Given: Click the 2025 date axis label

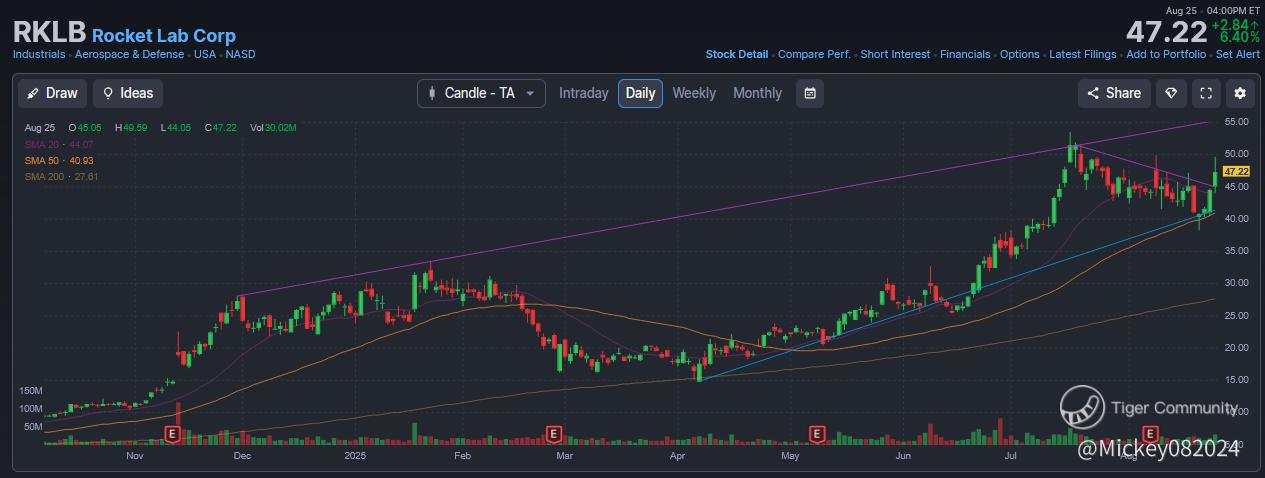Looking at the screenshot, I should click(x=357, y=455).
